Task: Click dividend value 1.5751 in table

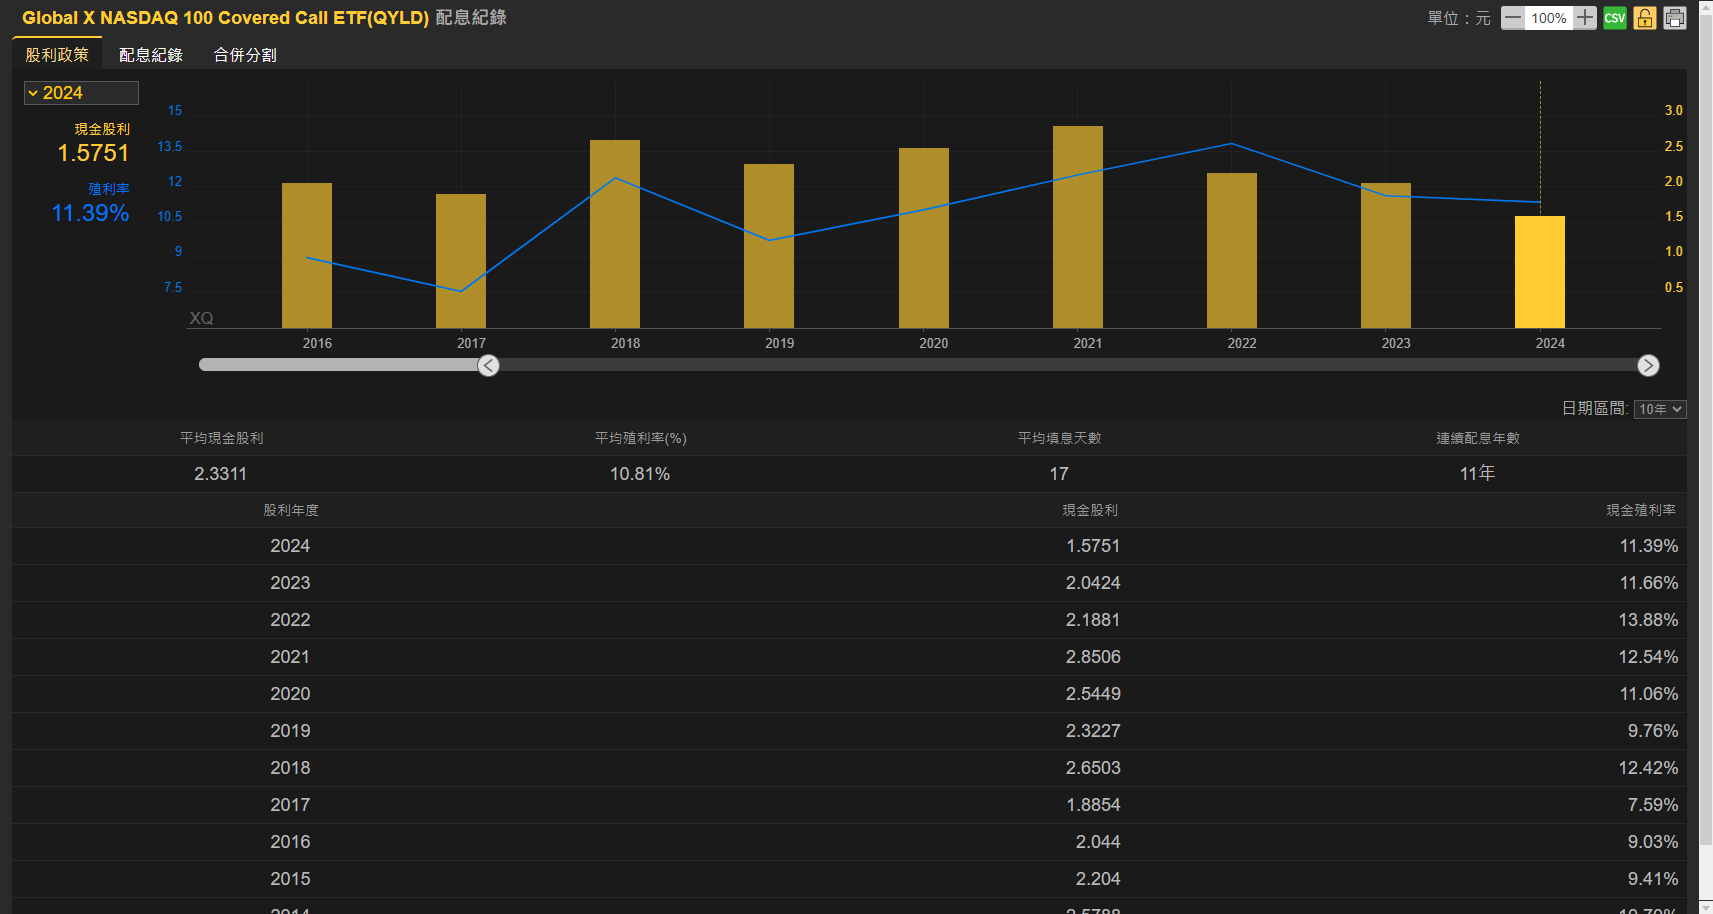Action: point(1093,546)
